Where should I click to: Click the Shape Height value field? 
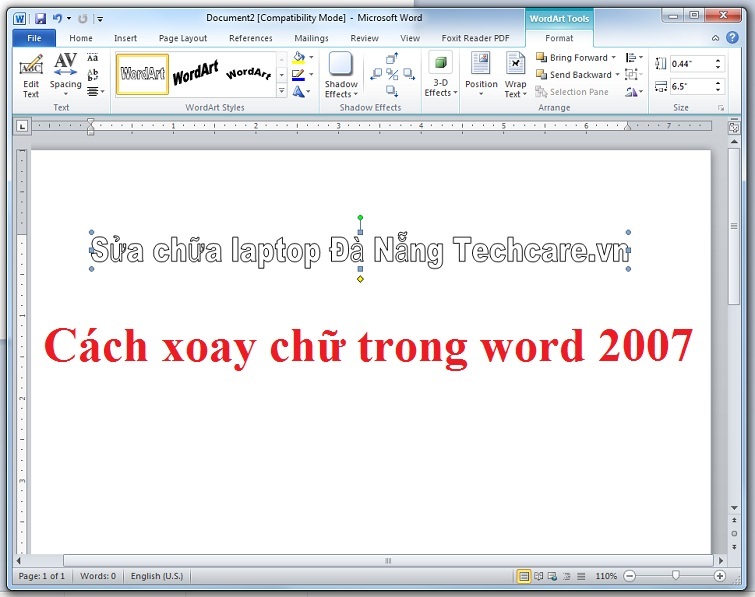691,64
